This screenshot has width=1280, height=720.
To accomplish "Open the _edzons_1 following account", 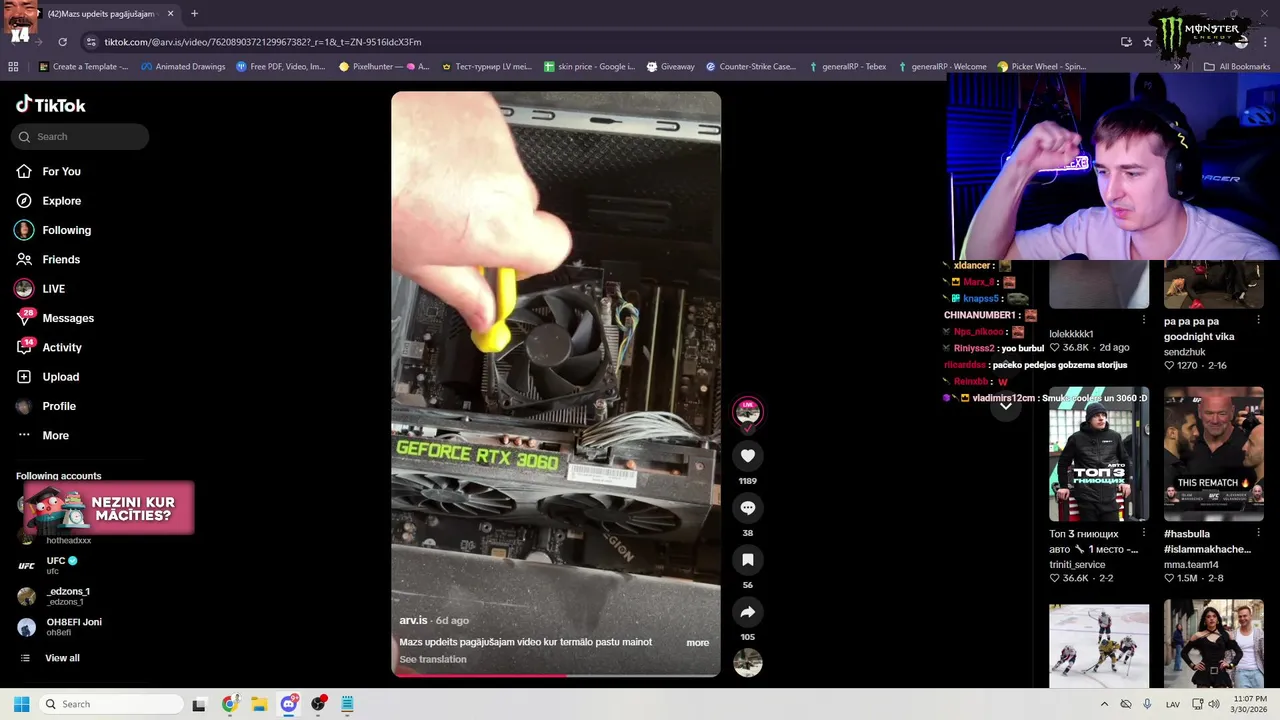I will point(67,596).
